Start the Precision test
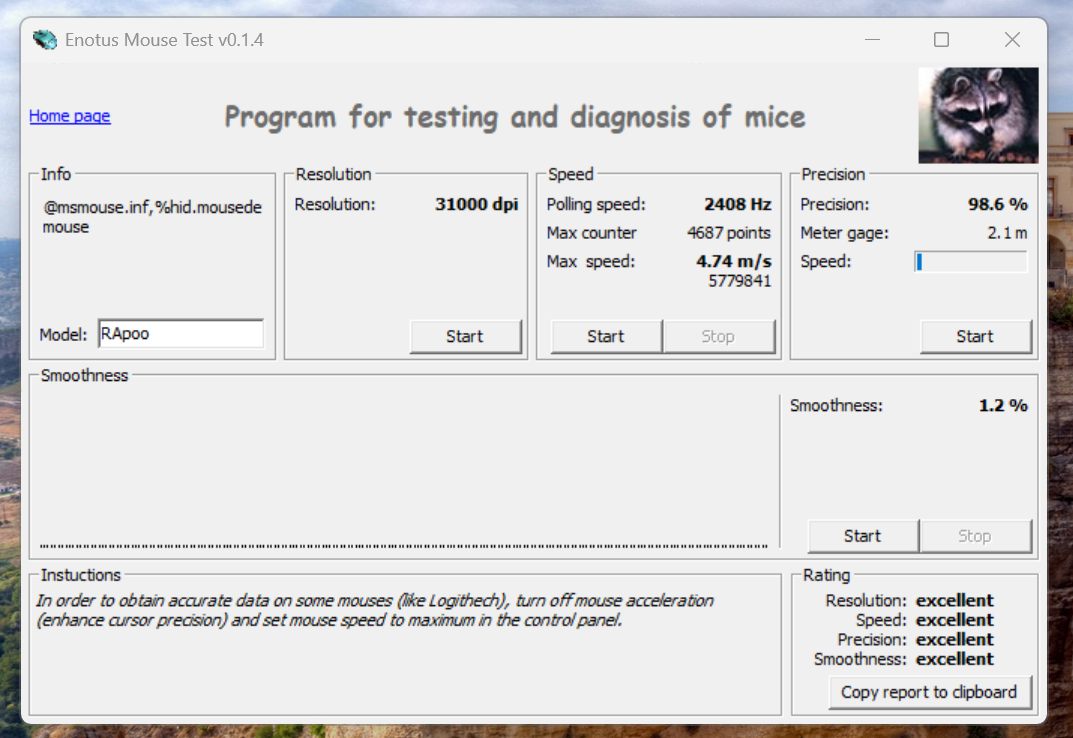Viewport: 1073px width, 738px height. click(x=975, y=336)
